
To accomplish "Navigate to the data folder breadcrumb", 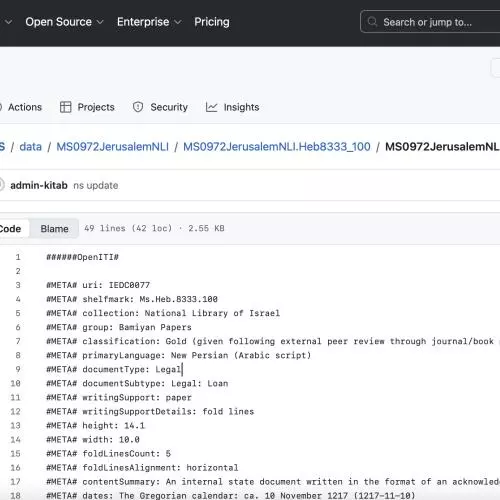I will point(31,146).
